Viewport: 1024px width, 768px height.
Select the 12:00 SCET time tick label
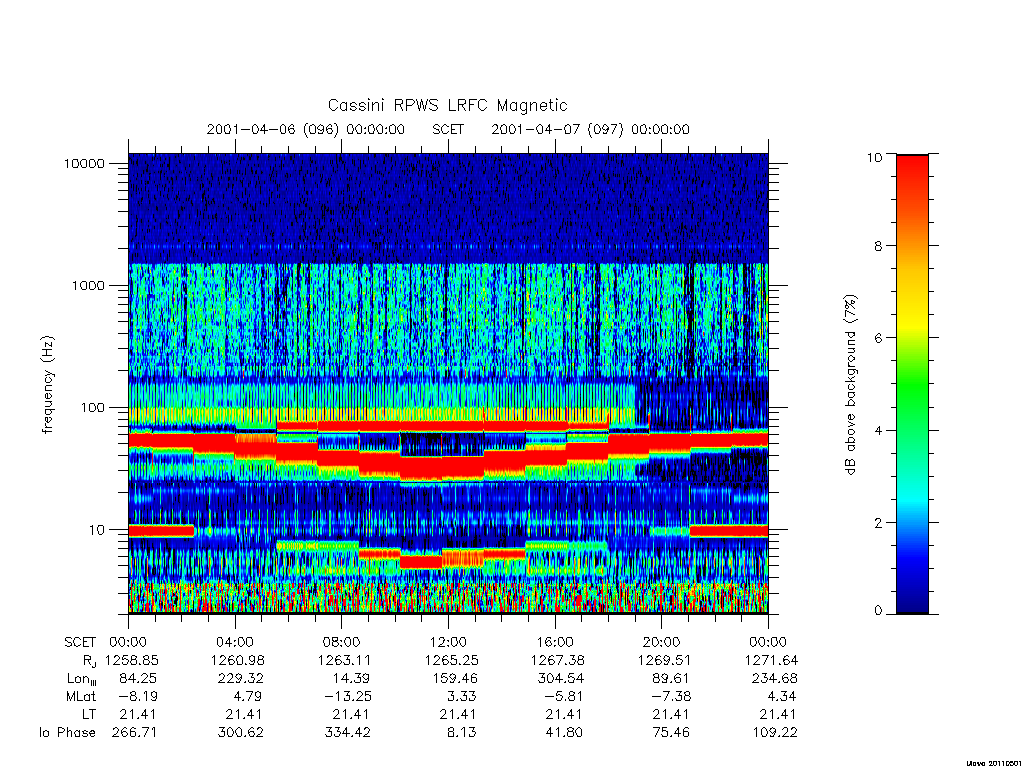click(x=448, y=642)
